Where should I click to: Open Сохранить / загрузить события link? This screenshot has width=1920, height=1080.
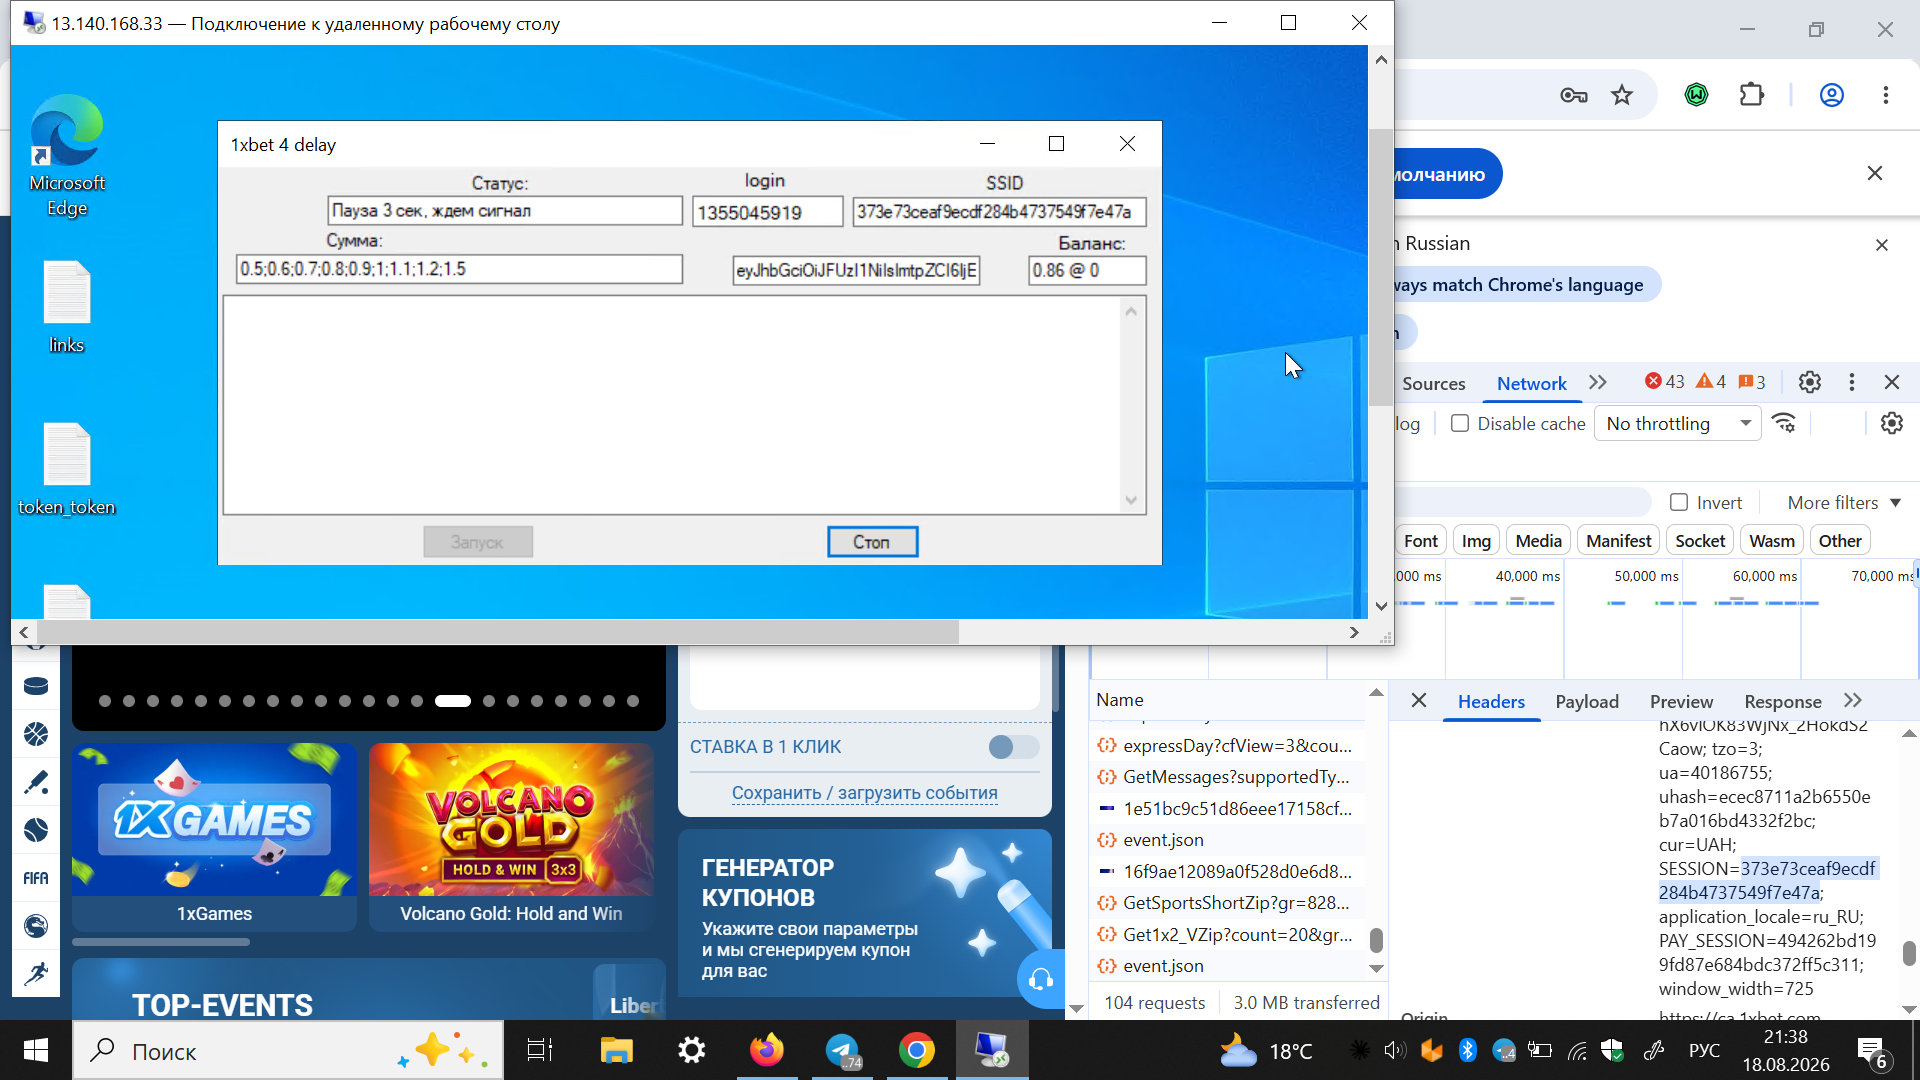[x=864, y=792]
